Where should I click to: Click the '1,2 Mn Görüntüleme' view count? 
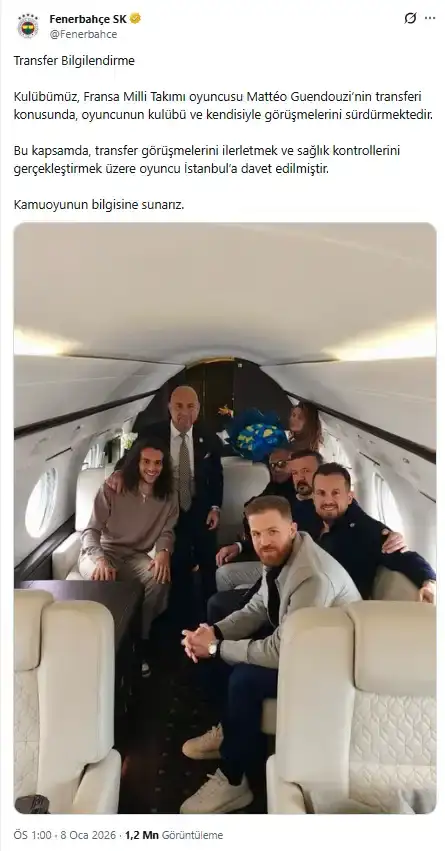pos(174,835)
